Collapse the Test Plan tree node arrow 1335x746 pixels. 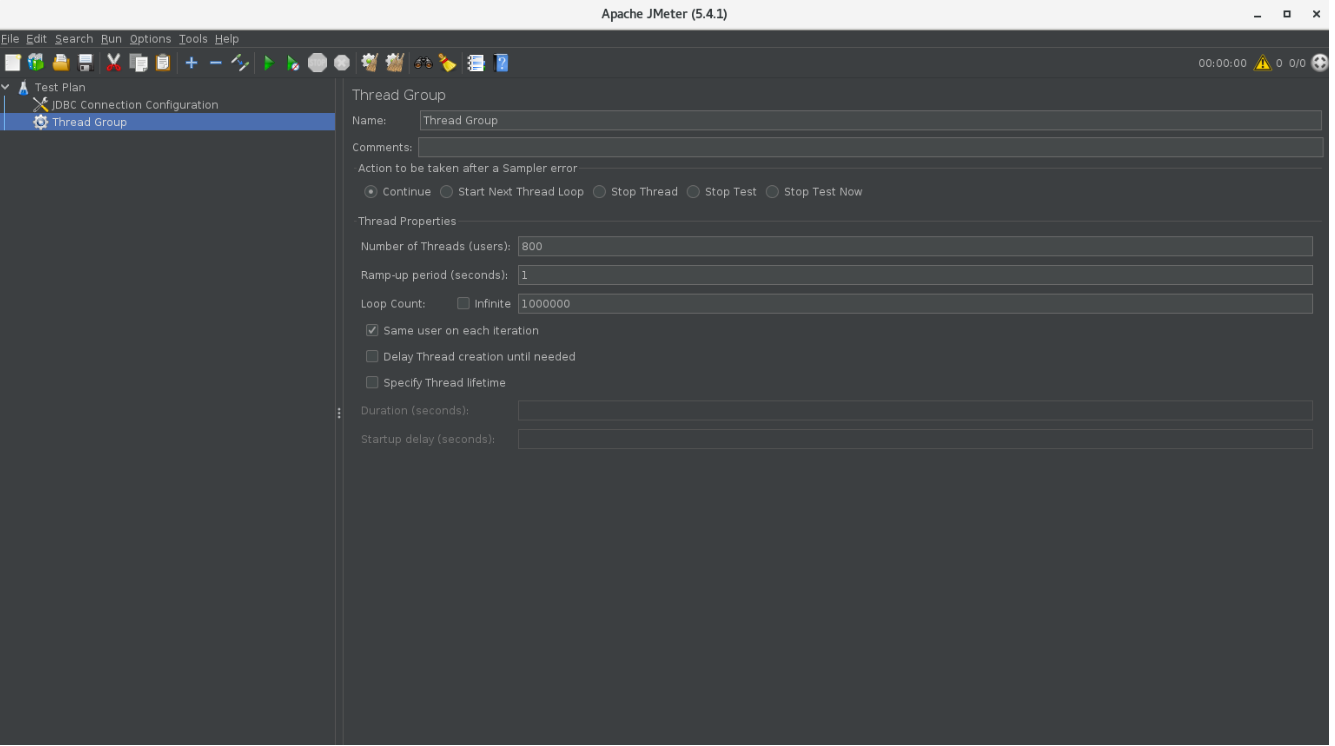[6, 87]
